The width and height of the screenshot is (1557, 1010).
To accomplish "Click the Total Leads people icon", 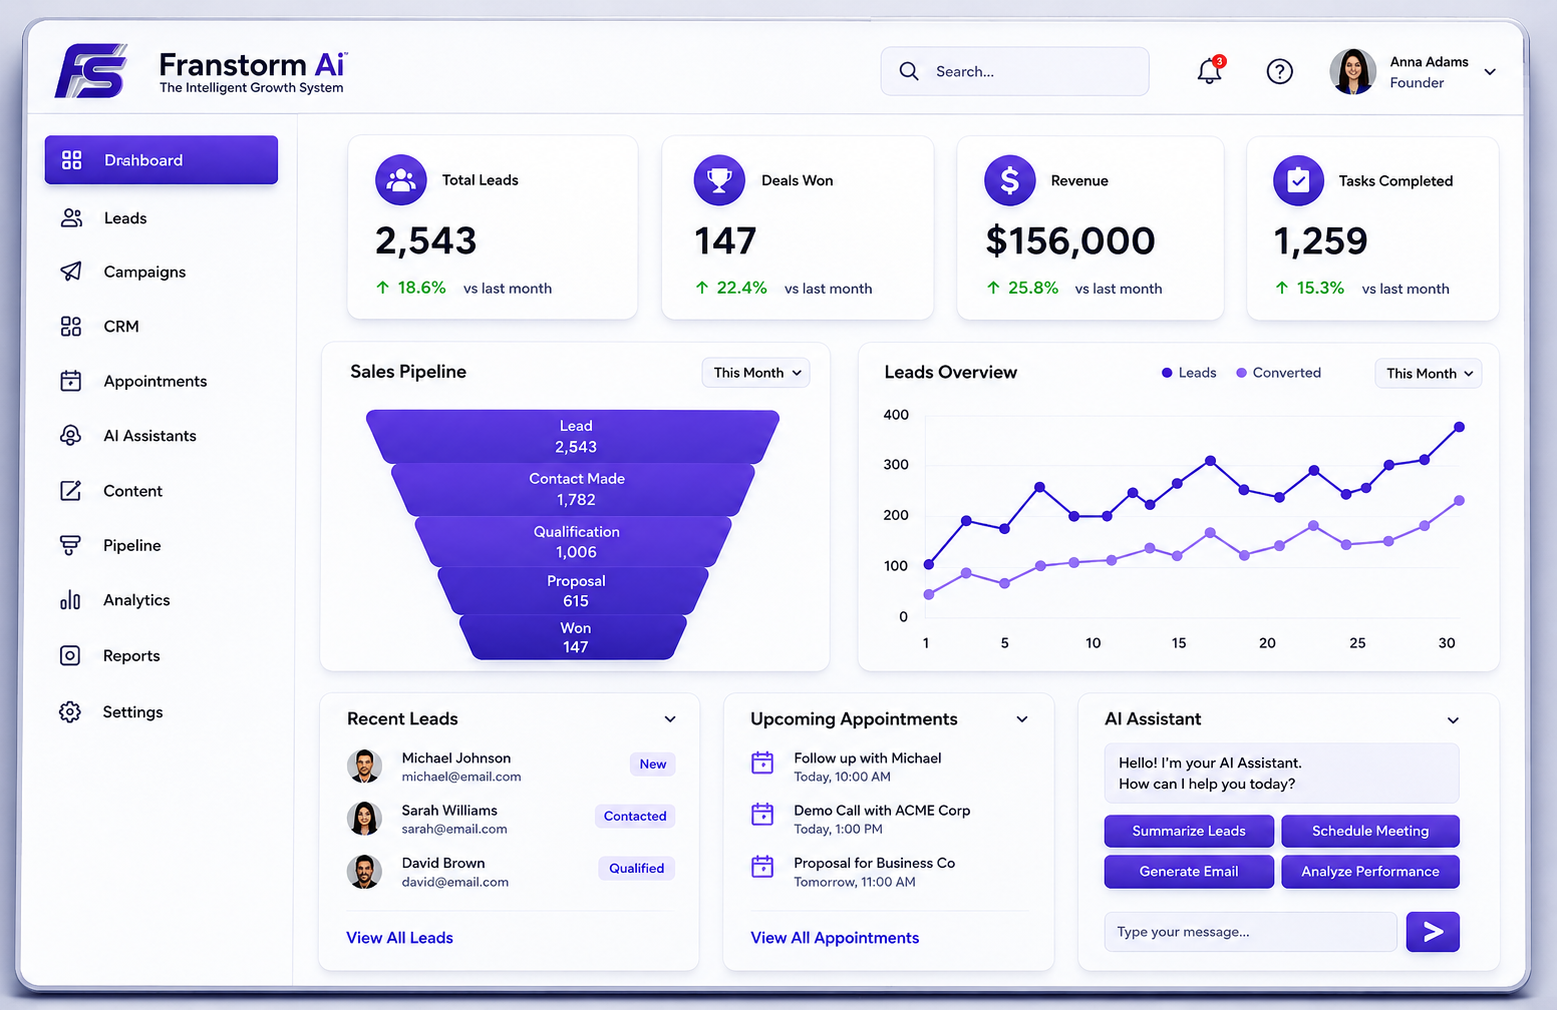I will coord(401,180).
